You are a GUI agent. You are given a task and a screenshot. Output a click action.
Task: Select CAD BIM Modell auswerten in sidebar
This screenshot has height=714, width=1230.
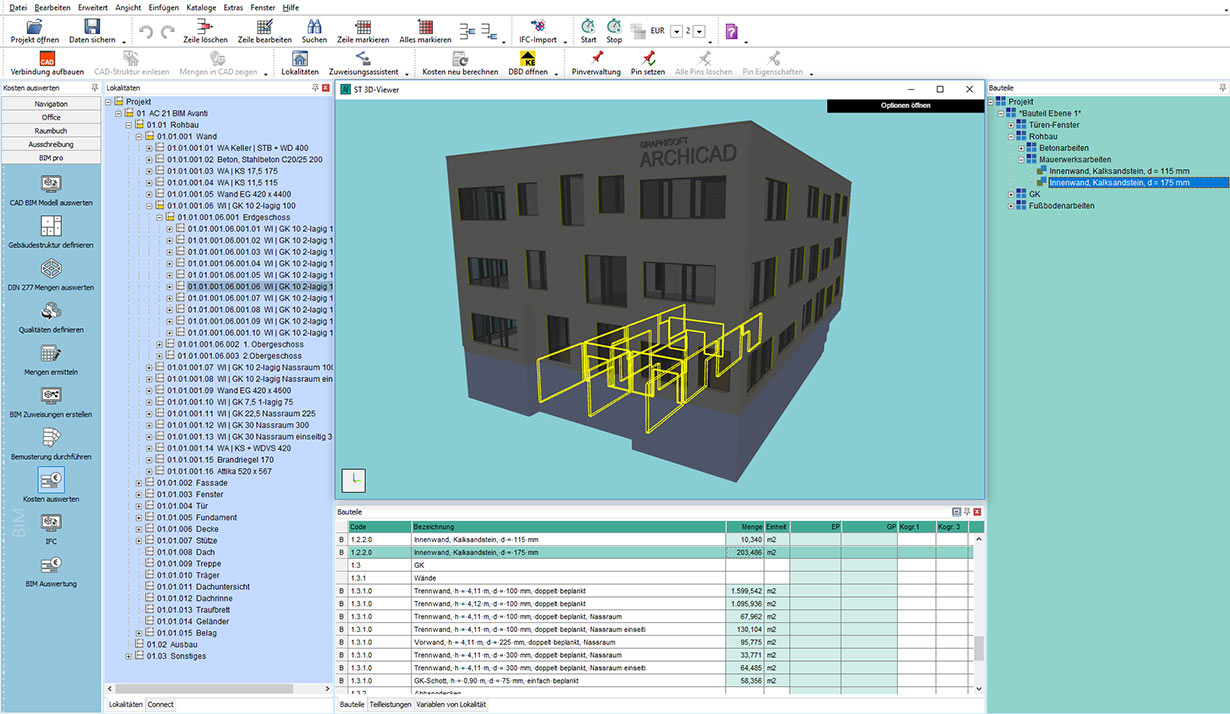[x=51, y=190]
